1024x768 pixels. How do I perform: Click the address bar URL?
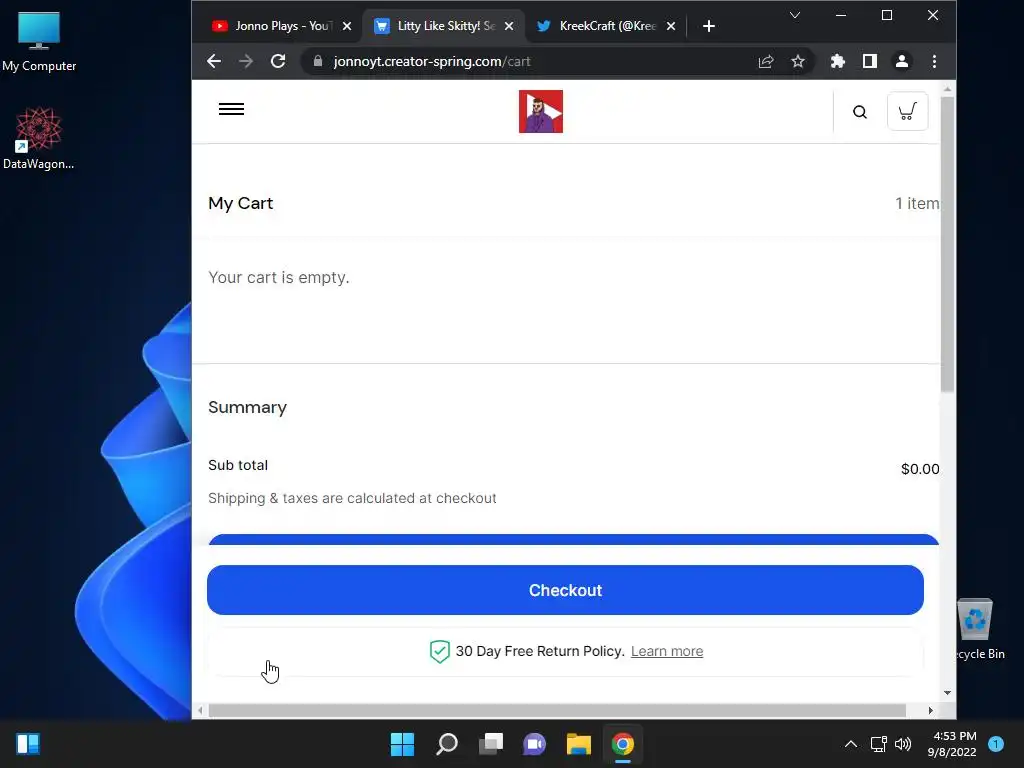[432, 61]
